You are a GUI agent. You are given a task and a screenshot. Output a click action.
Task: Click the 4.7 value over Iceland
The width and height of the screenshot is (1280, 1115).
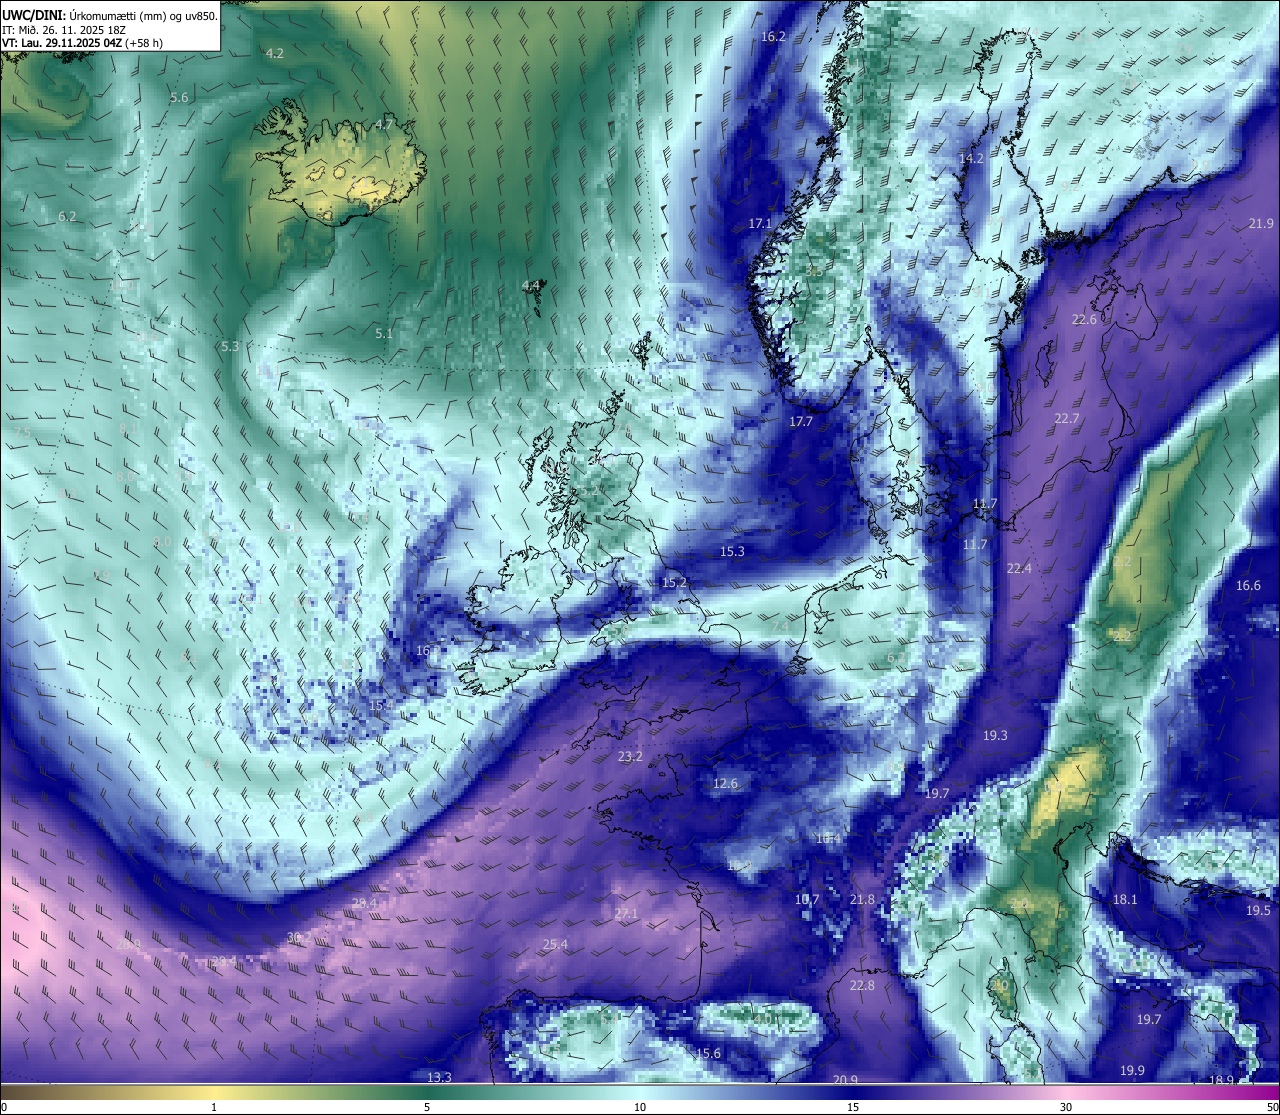383,125
